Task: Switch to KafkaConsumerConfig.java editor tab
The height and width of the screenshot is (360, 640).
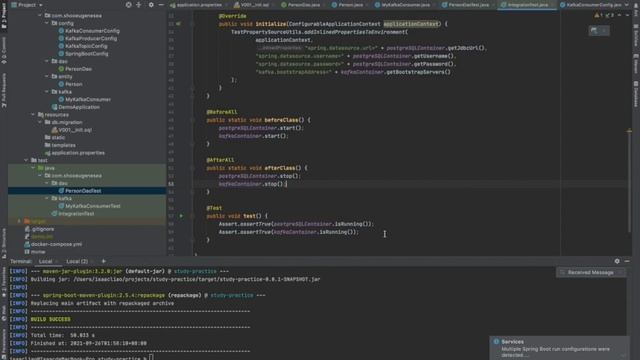Action: [x=591, y=5]
